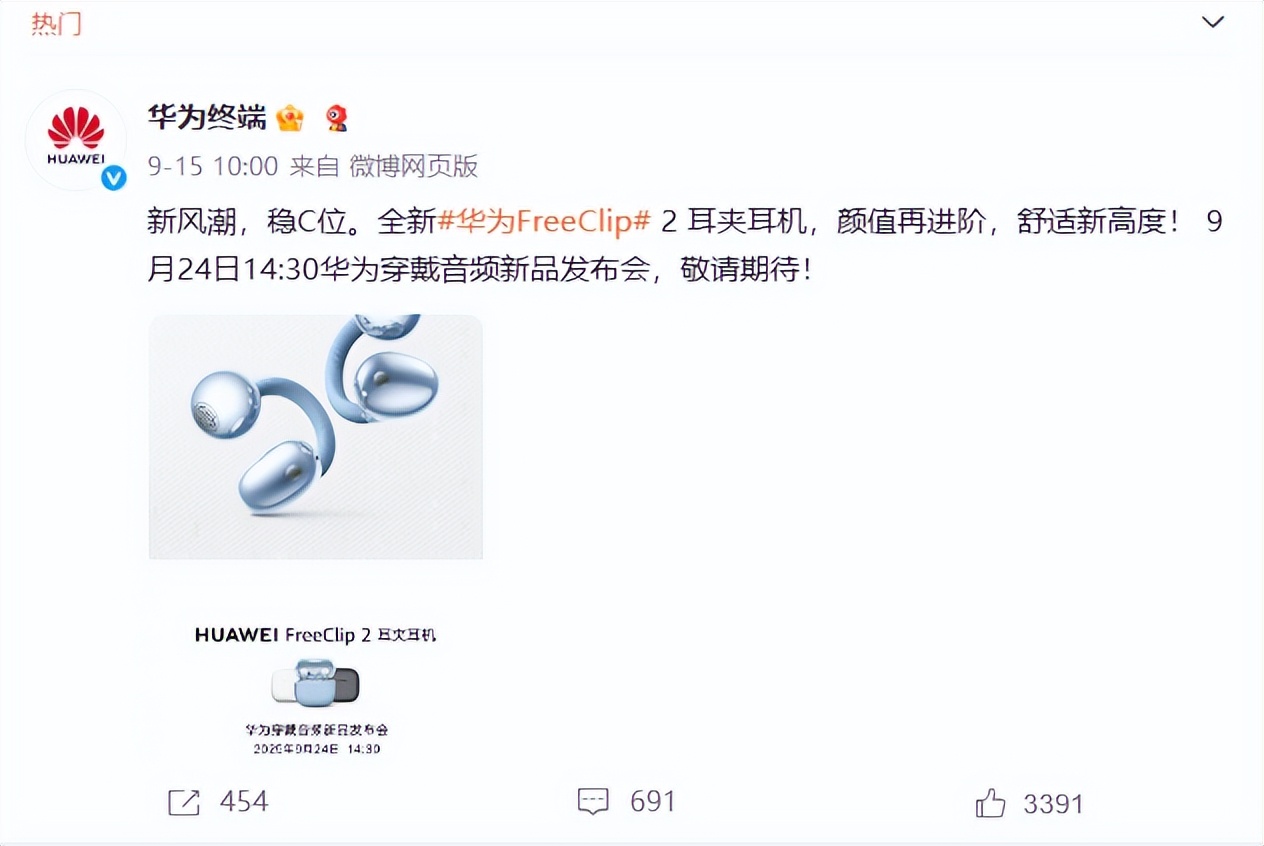This screenshot has width=1264, height=846.
Task: Click the comment count 691
Action: click(653, 802)
